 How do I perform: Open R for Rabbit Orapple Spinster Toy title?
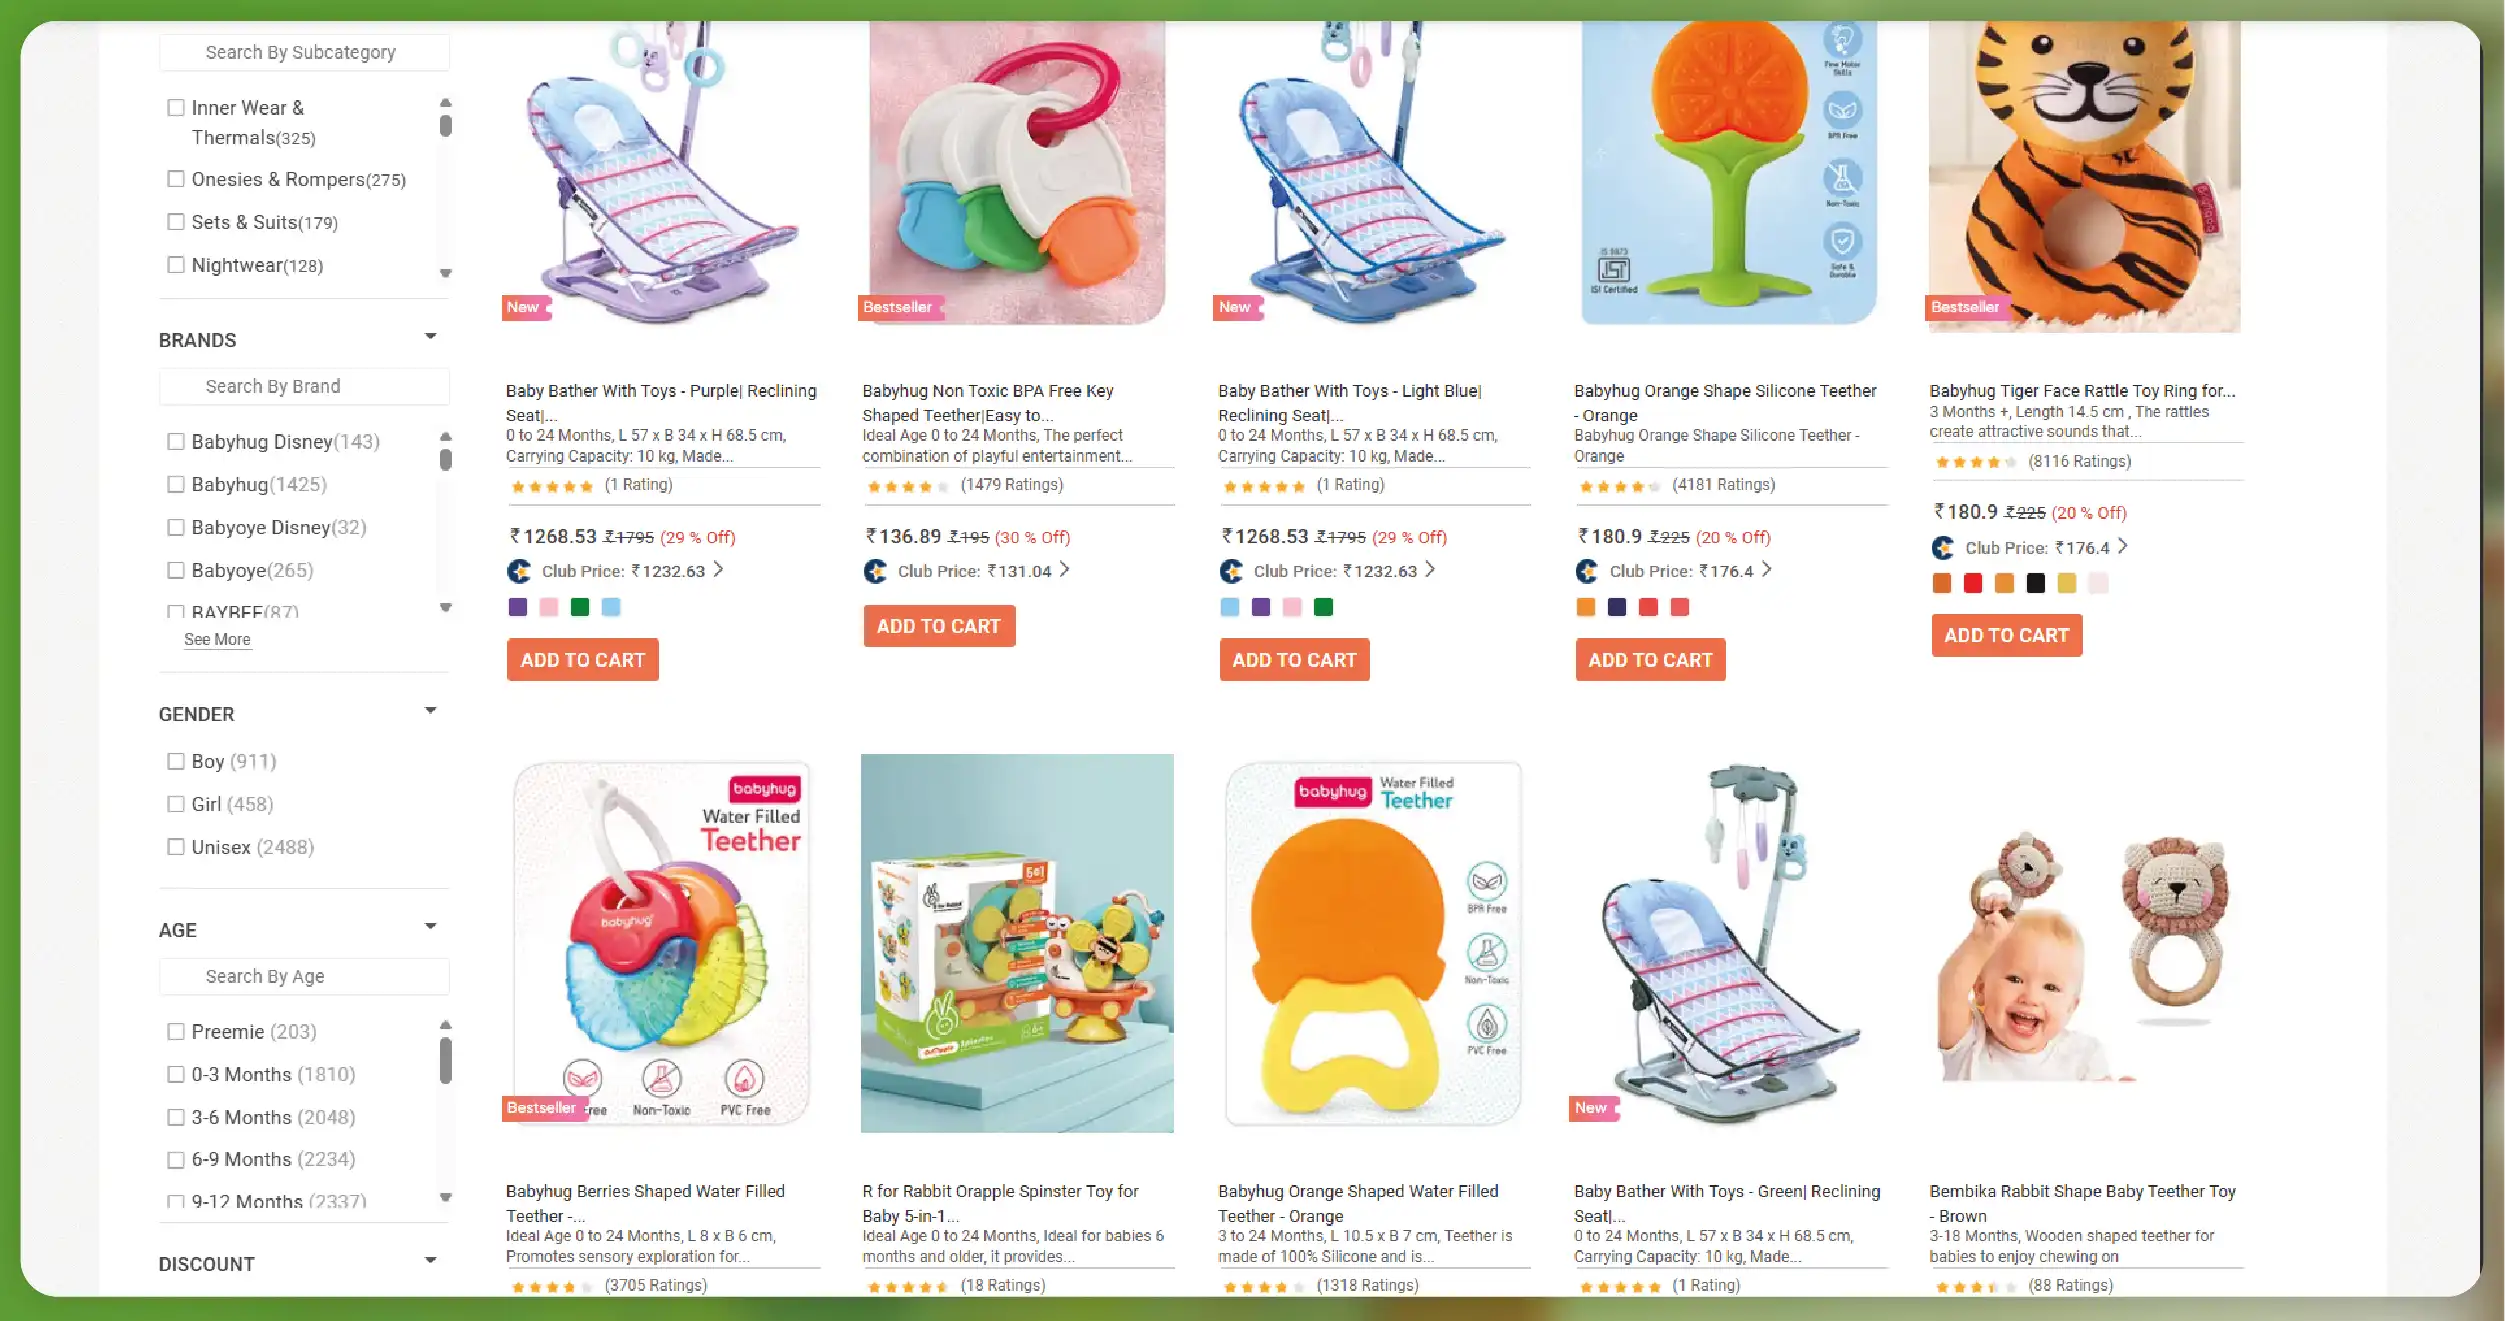coord(1001,1203)
